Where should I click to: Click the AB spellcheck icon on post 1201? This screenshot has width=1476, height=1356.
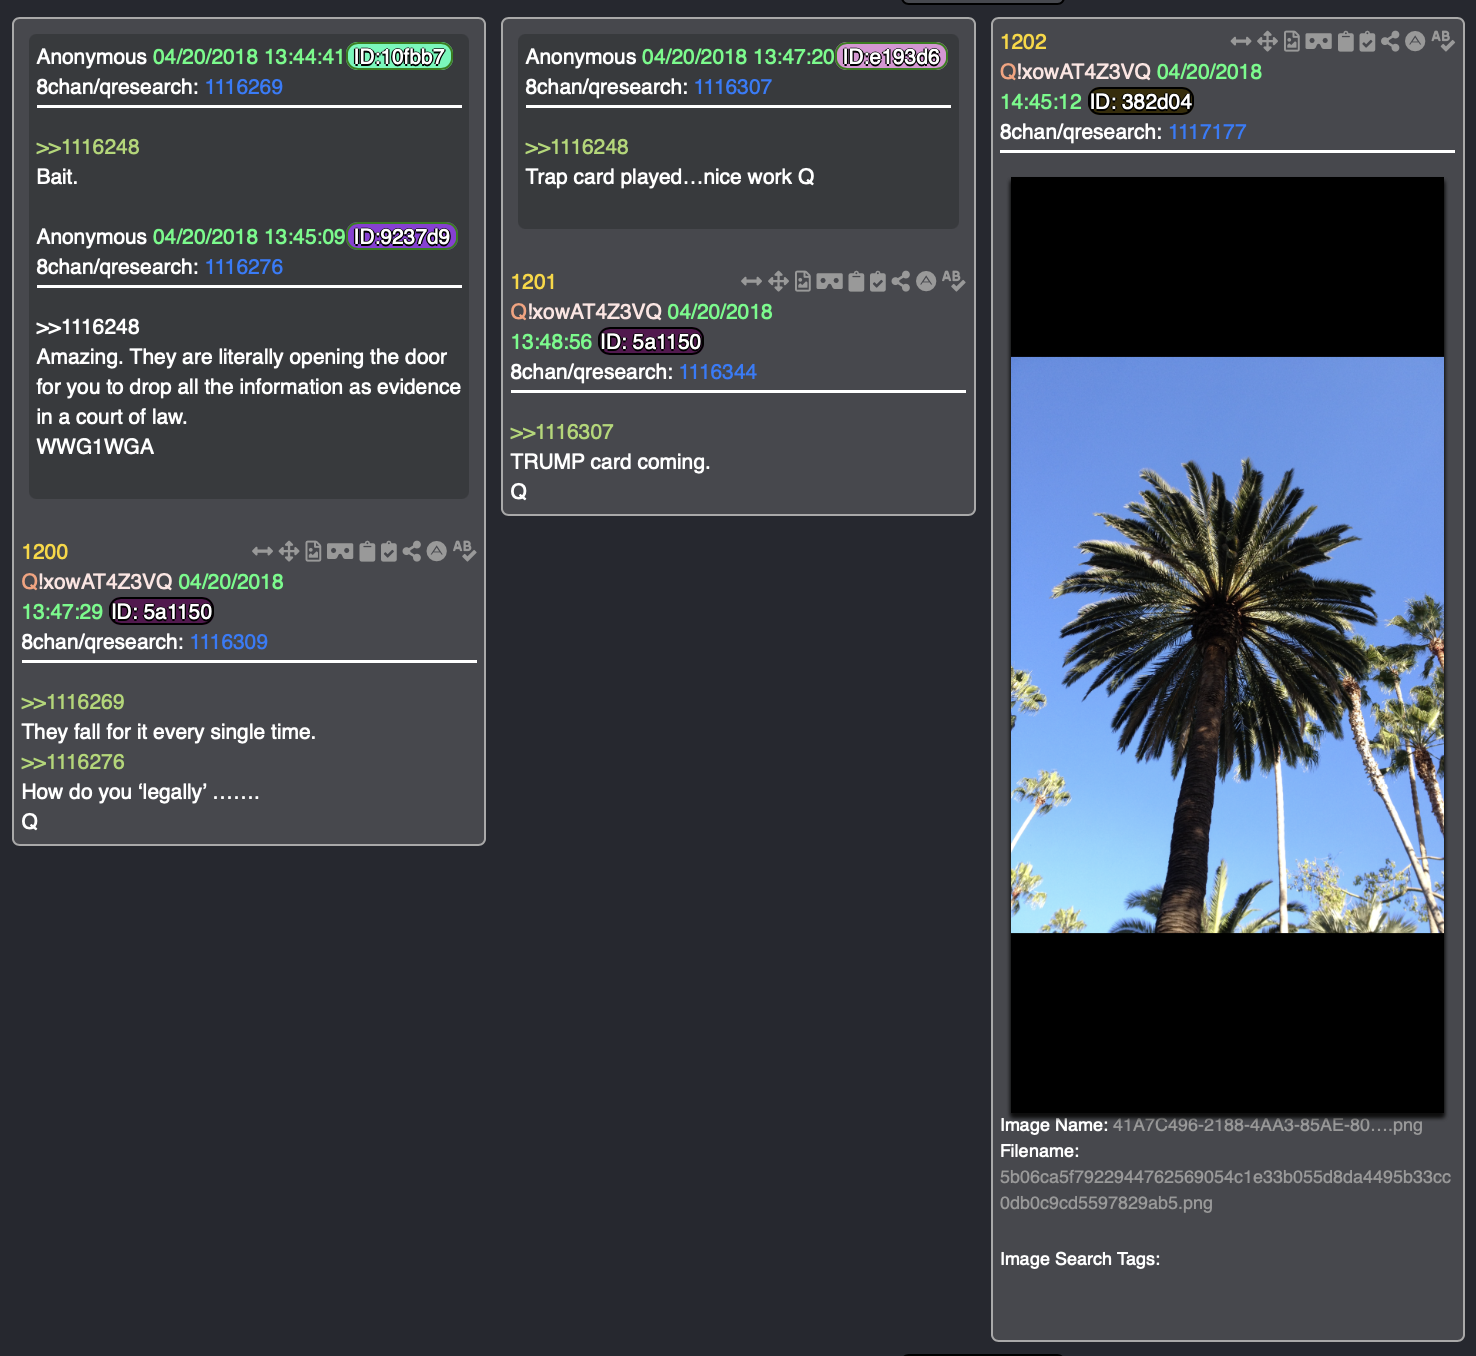pyautogui.click(x=953, y=281)
